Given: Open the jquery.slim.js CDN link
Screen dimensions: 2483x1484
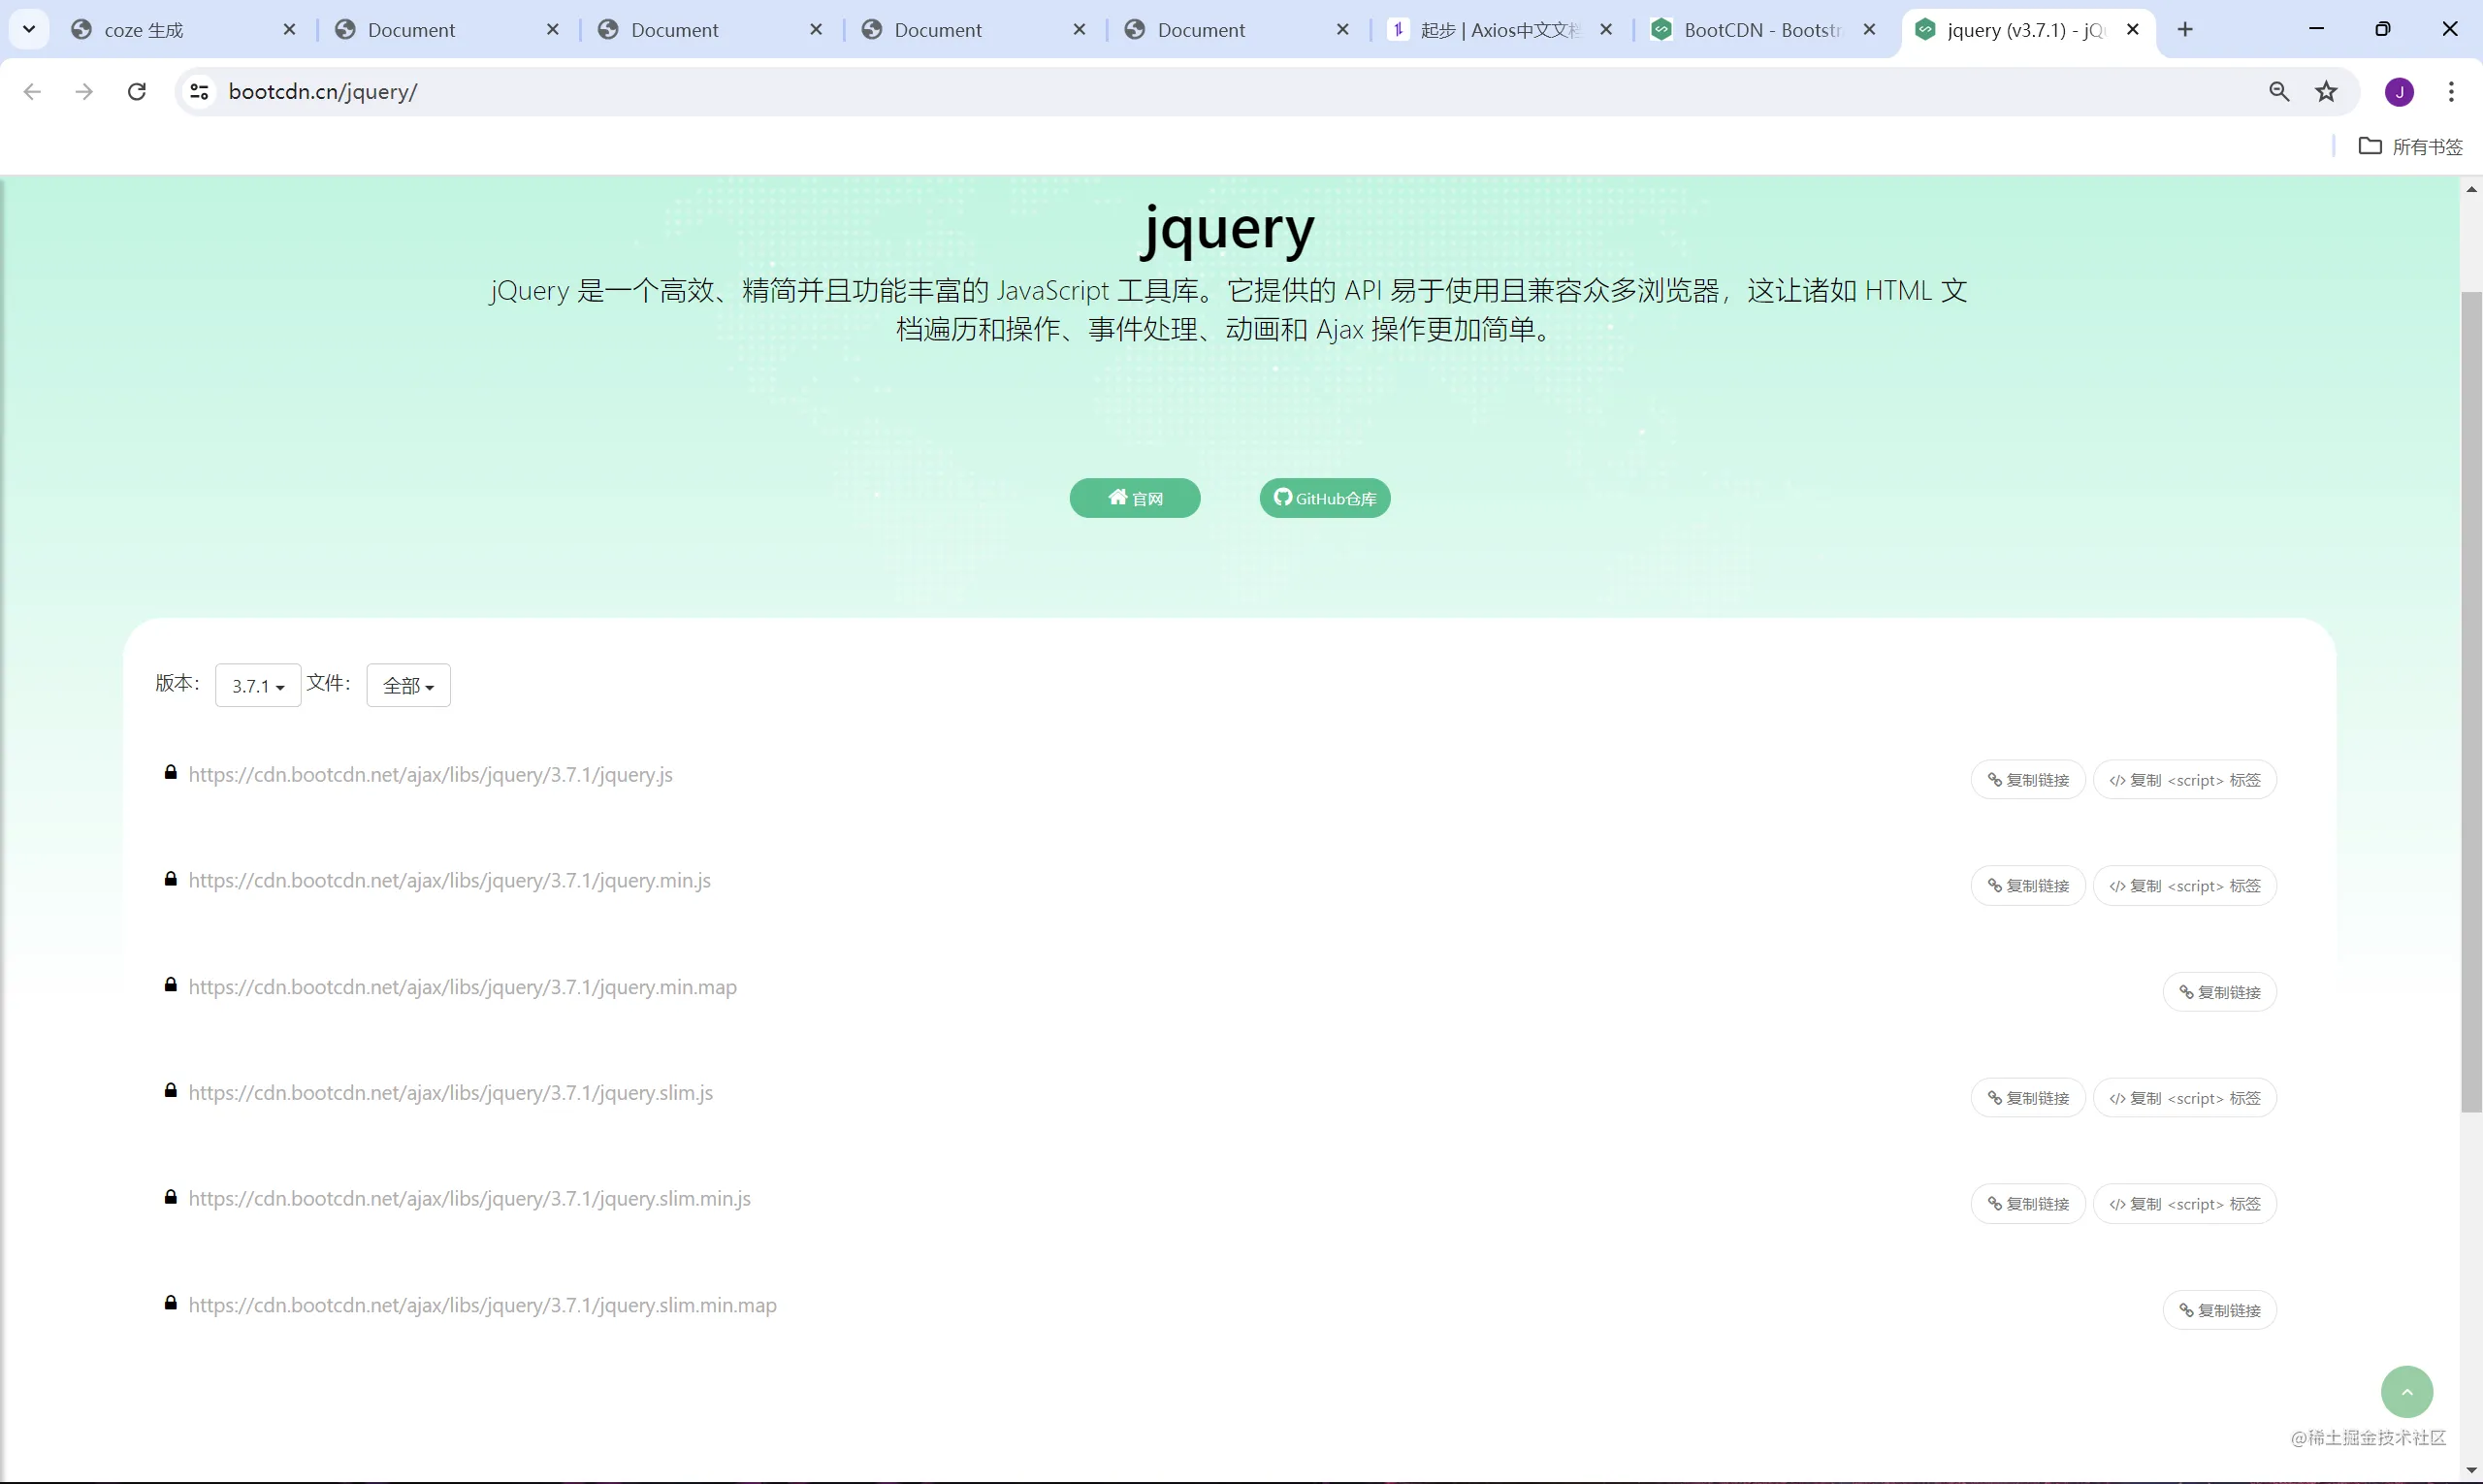Looking at the screenshot, I should point(451,1093).
